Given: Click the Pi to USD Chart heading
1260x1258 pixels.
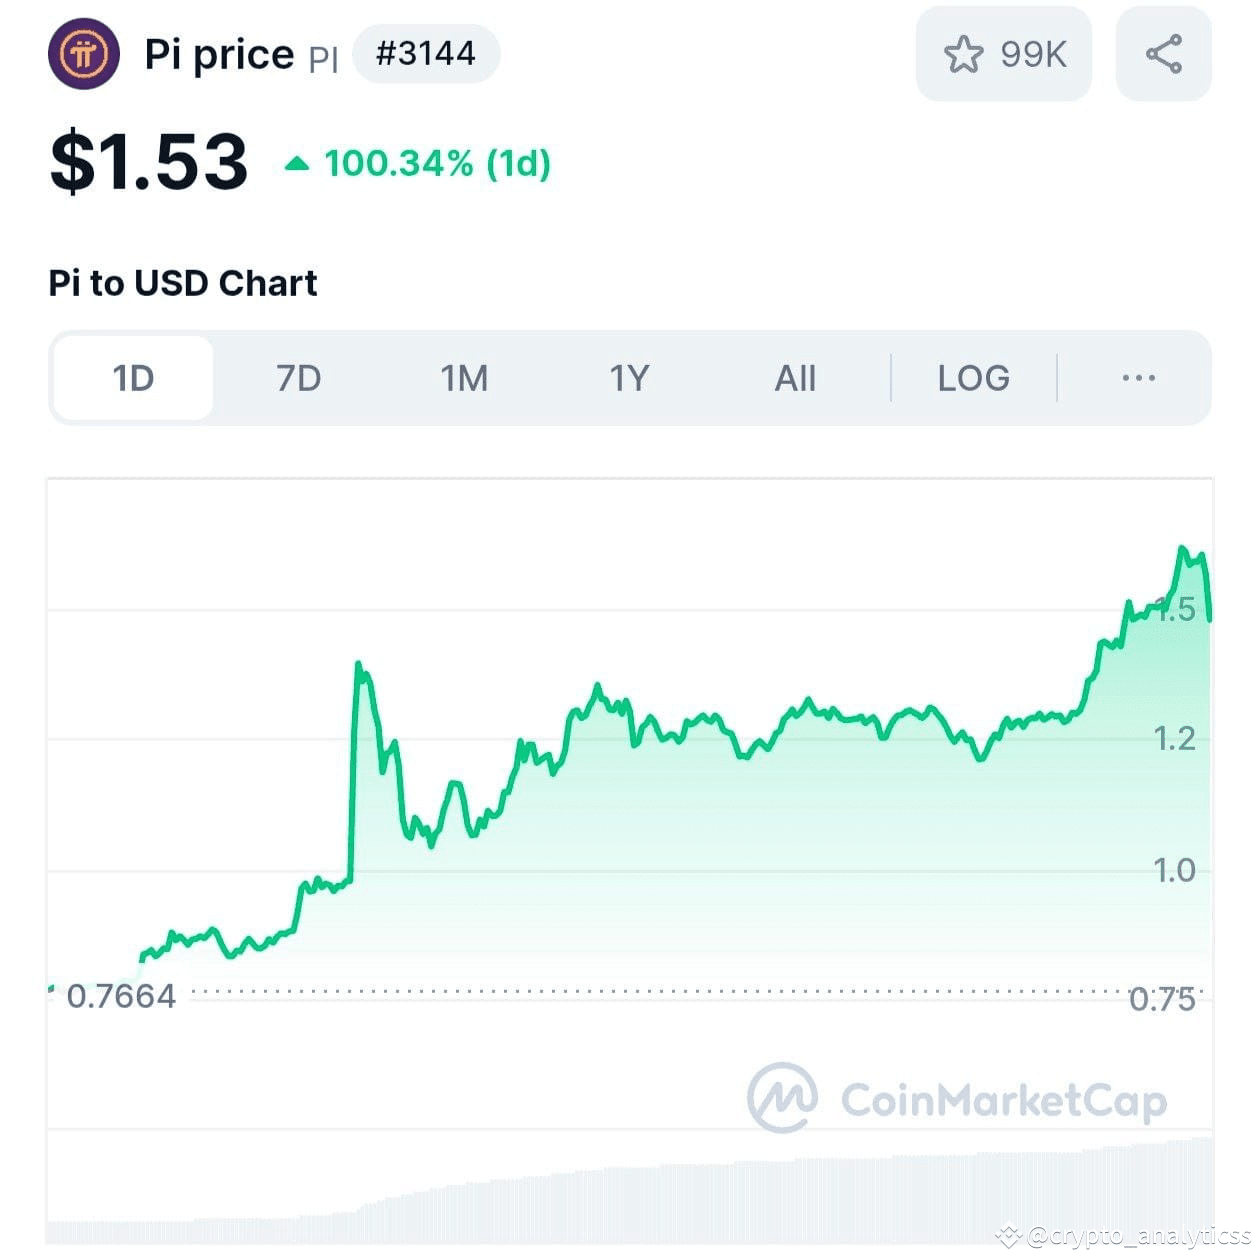Looking at the screenshot, I should pyautogui.click(x=183, y=283).
